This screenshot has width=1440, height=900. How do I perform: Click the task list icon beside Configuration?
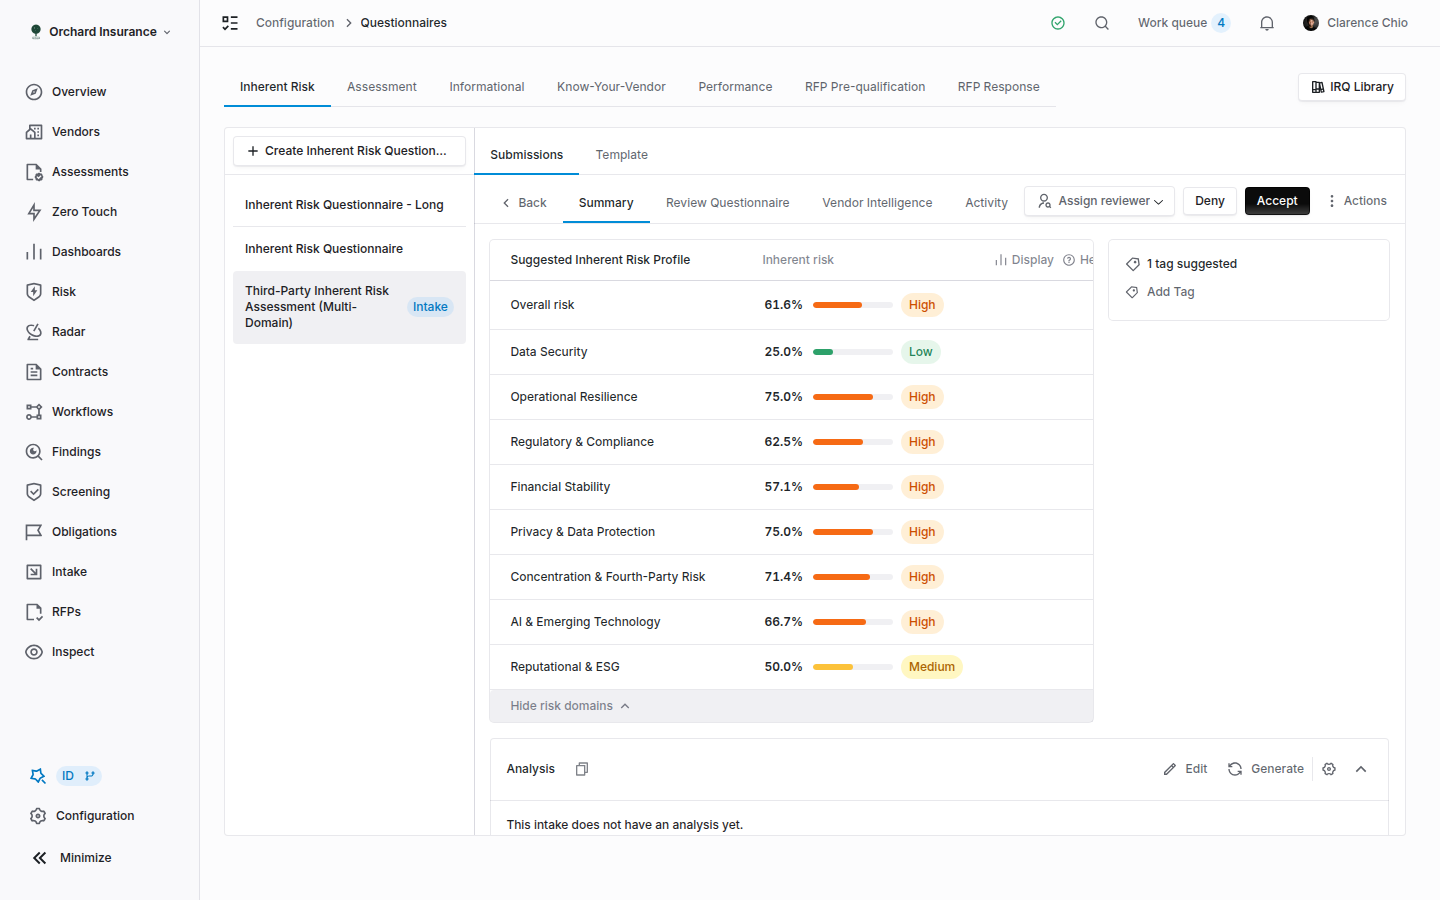click(230, 23)
